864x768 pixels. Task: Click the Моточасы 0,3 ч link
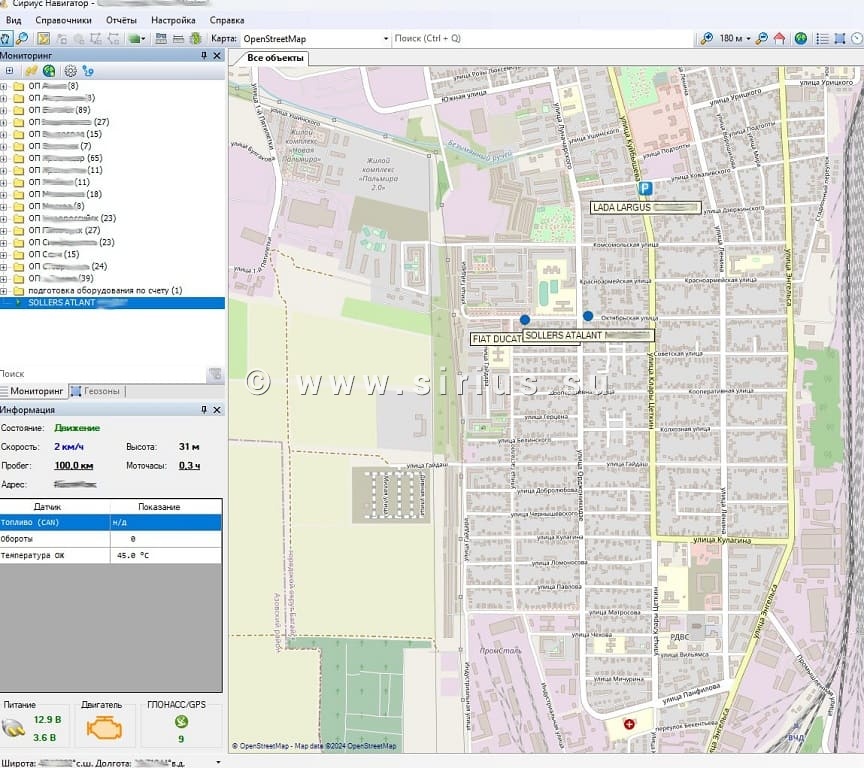189,465
